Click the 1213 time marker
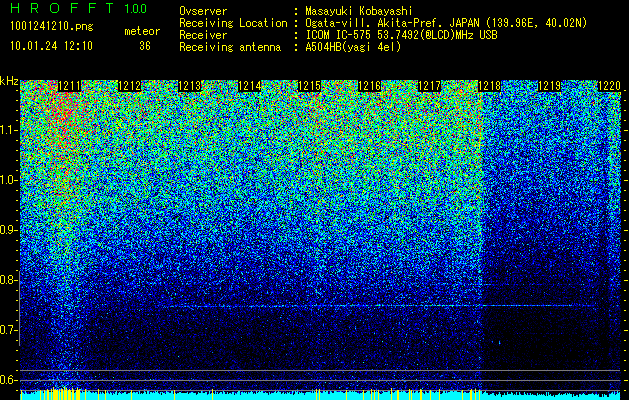Viewport: 629px width, 400px height. coord(189,86)
